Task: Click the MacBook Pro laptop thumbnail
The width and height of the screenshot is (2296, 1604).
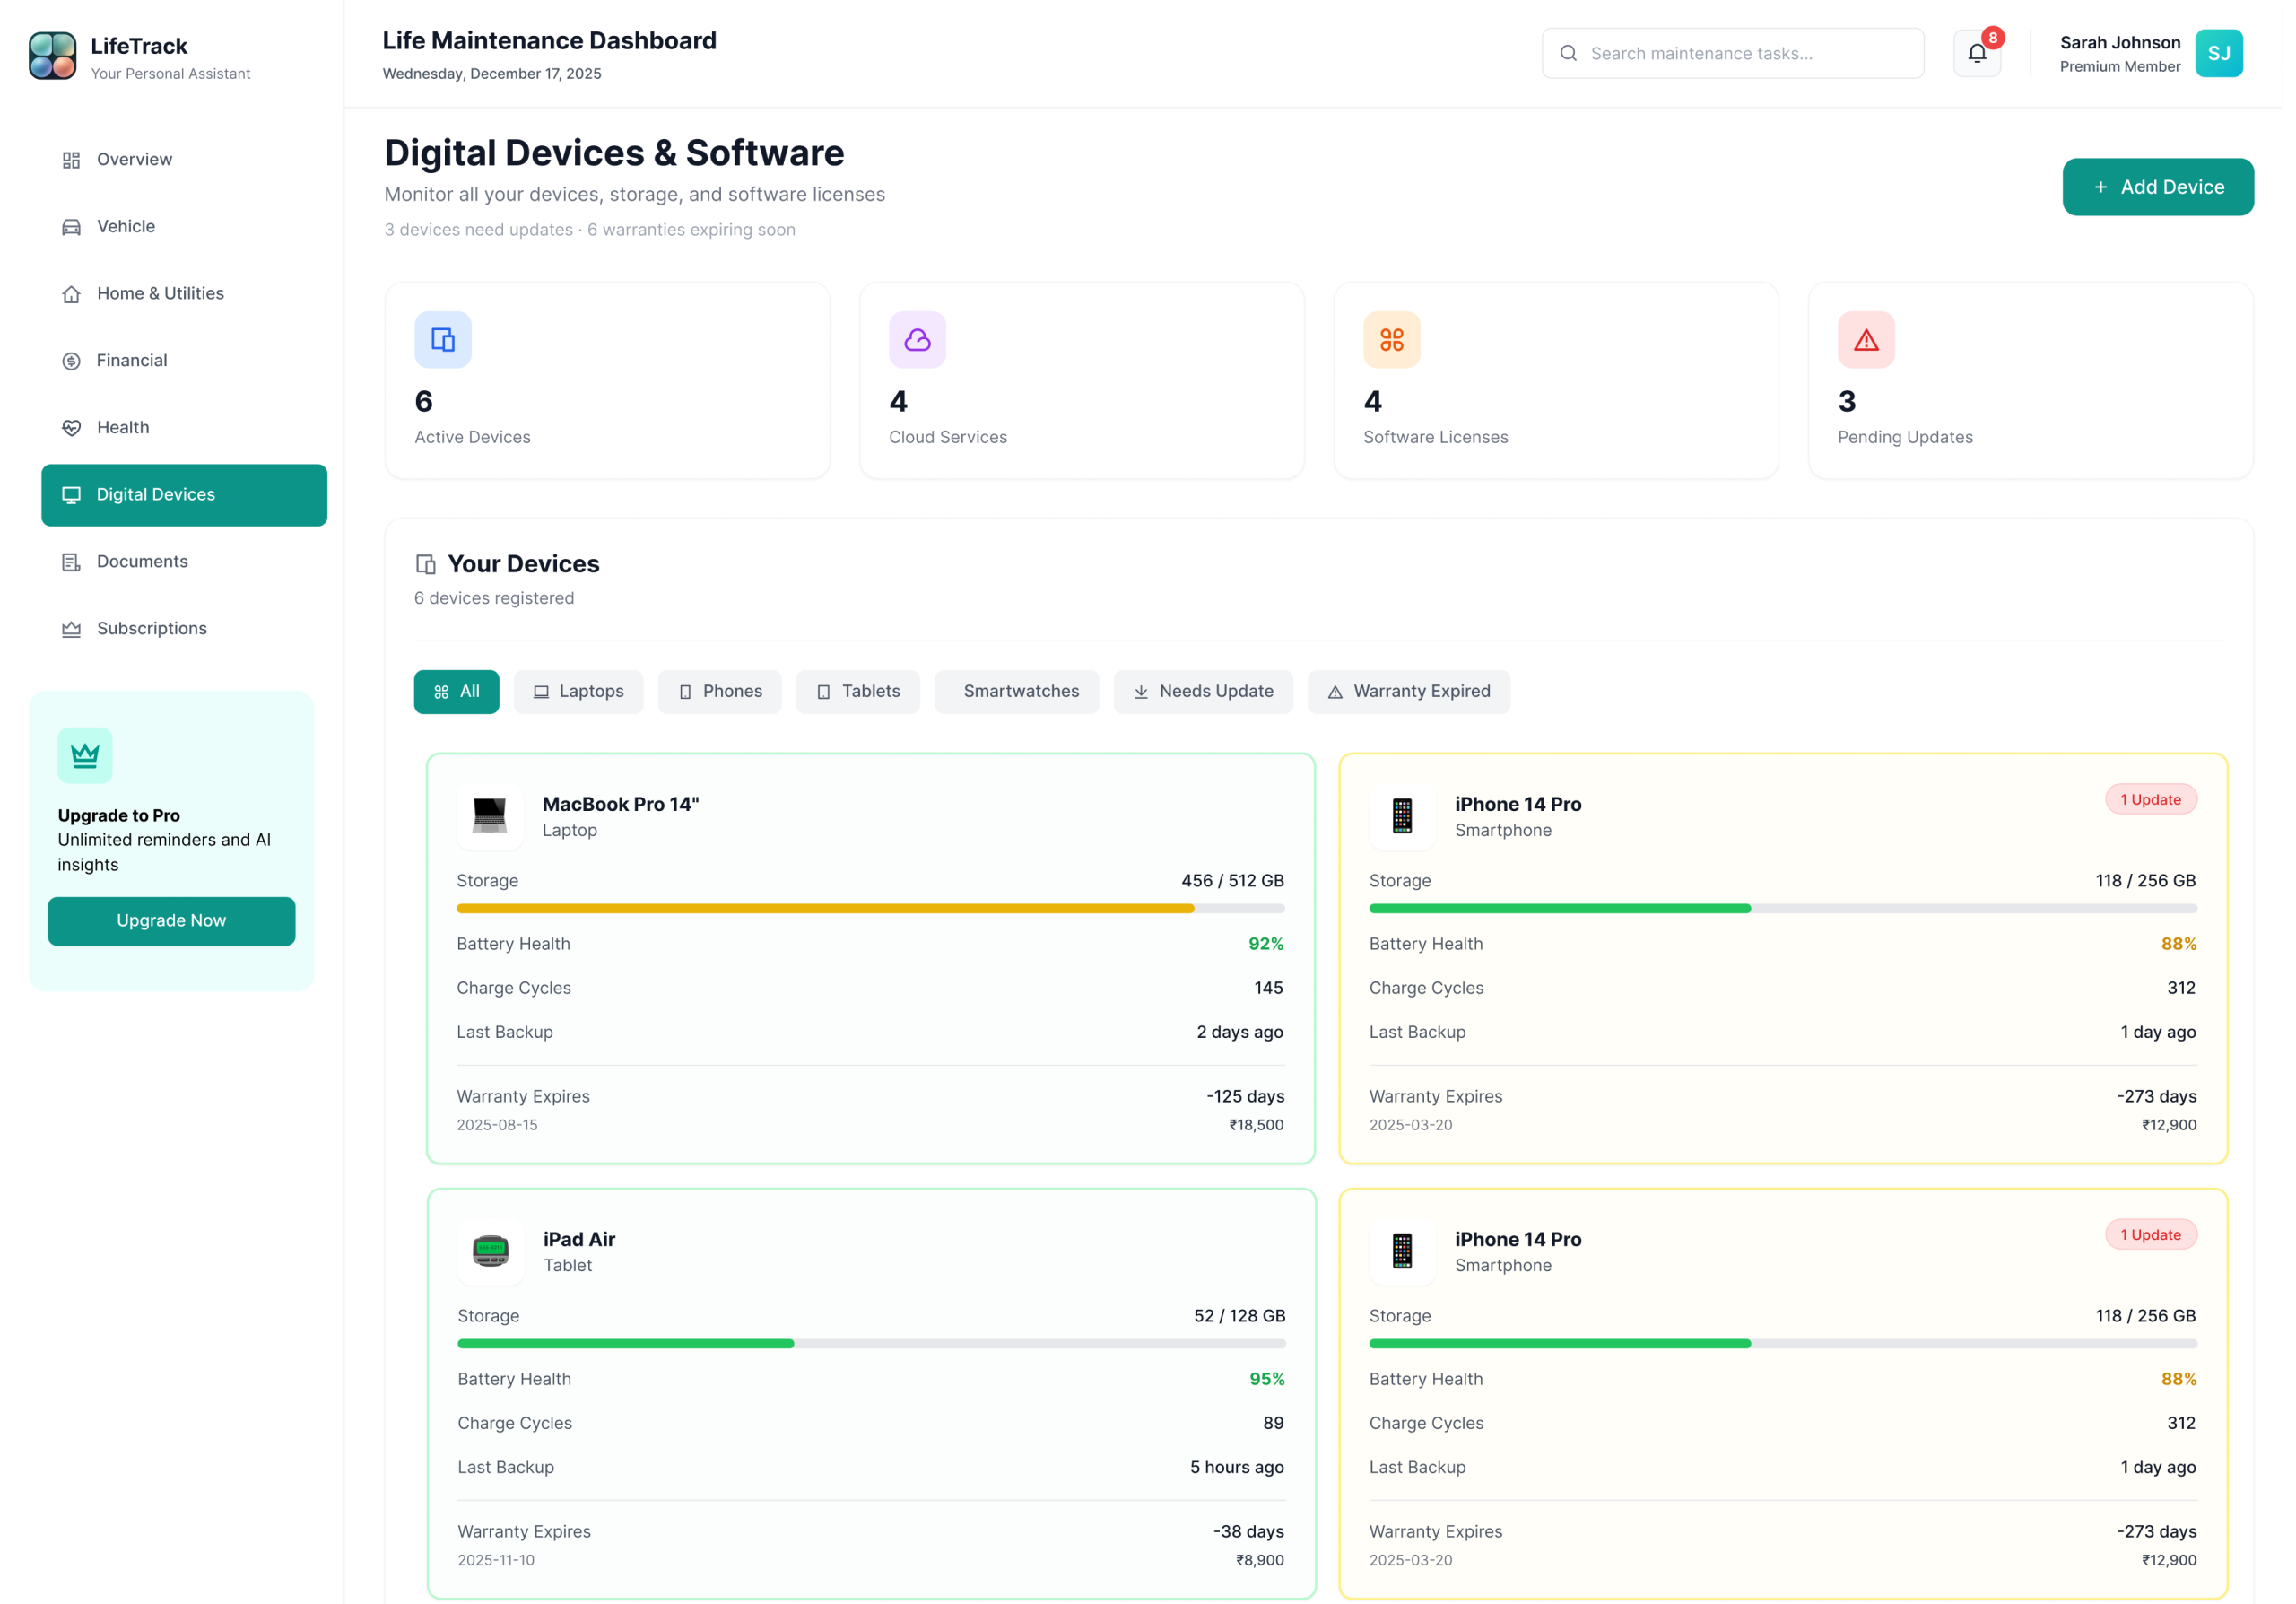Action: (489, 816)
